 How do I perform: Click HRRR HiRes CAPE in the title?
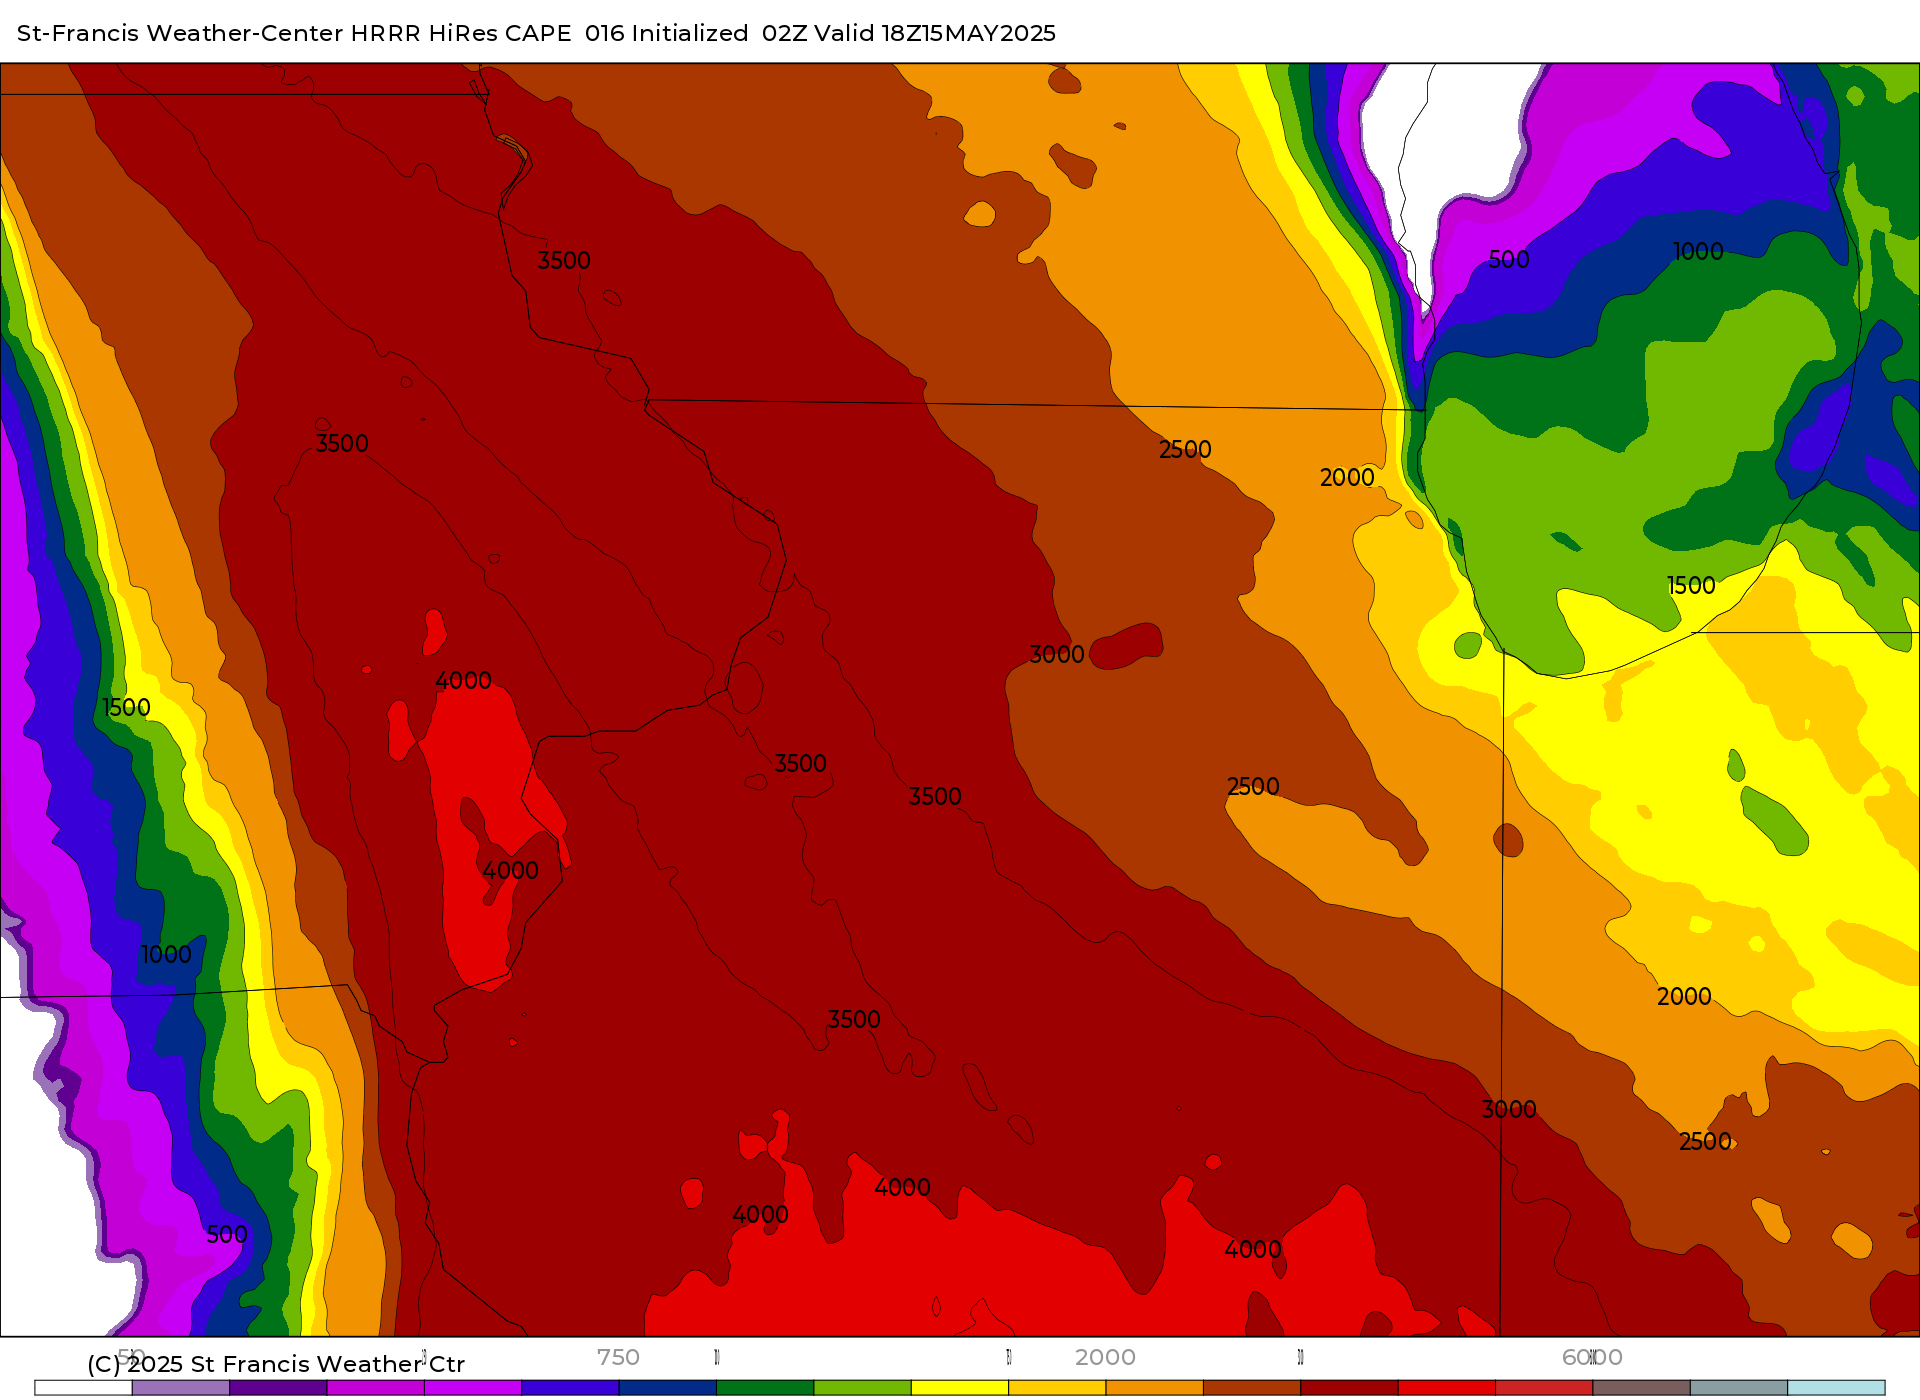461,33
